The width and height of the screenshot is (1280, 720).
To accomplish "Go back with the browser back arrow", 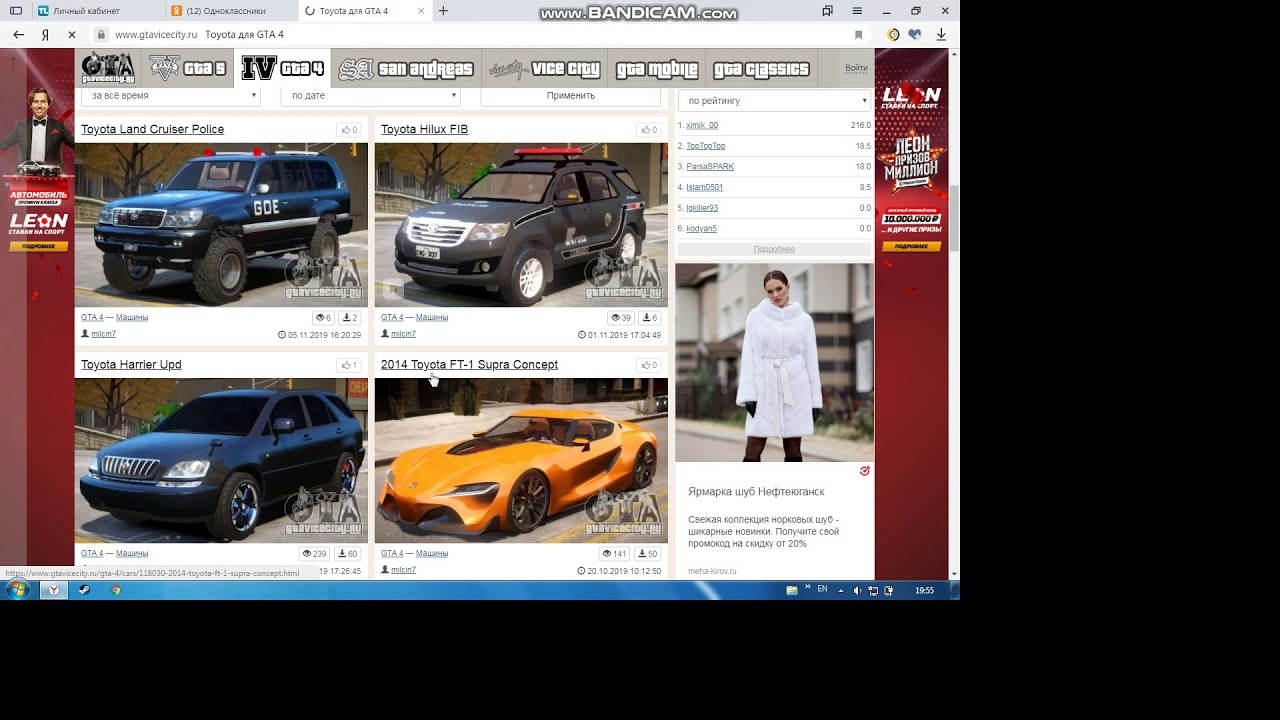I will (18, 34).
